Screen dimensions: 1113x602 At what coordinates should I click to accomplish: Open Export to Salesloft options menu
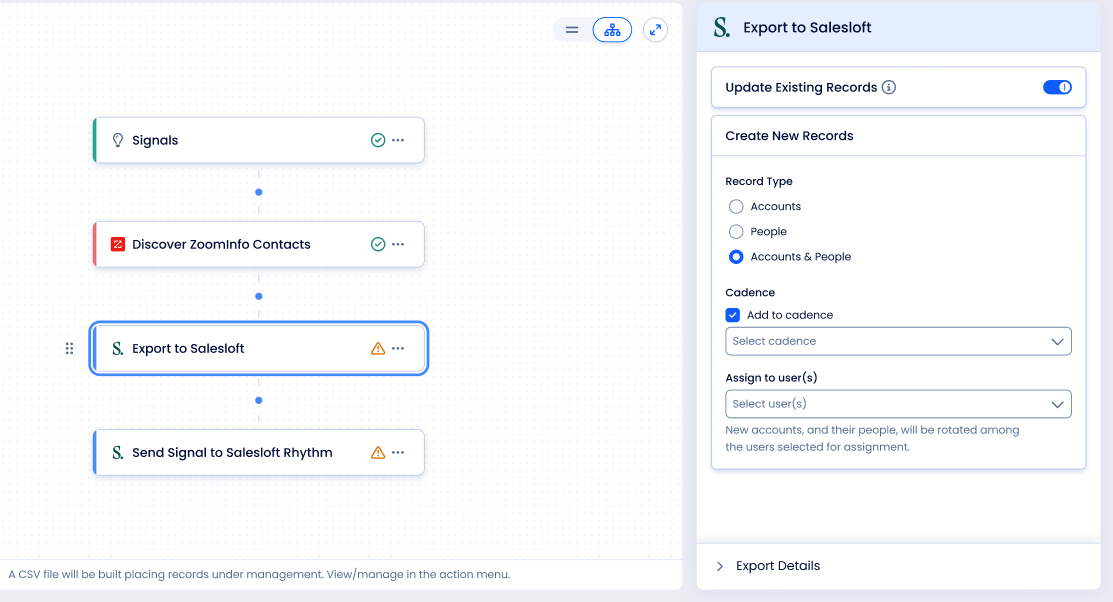[398, 349]
